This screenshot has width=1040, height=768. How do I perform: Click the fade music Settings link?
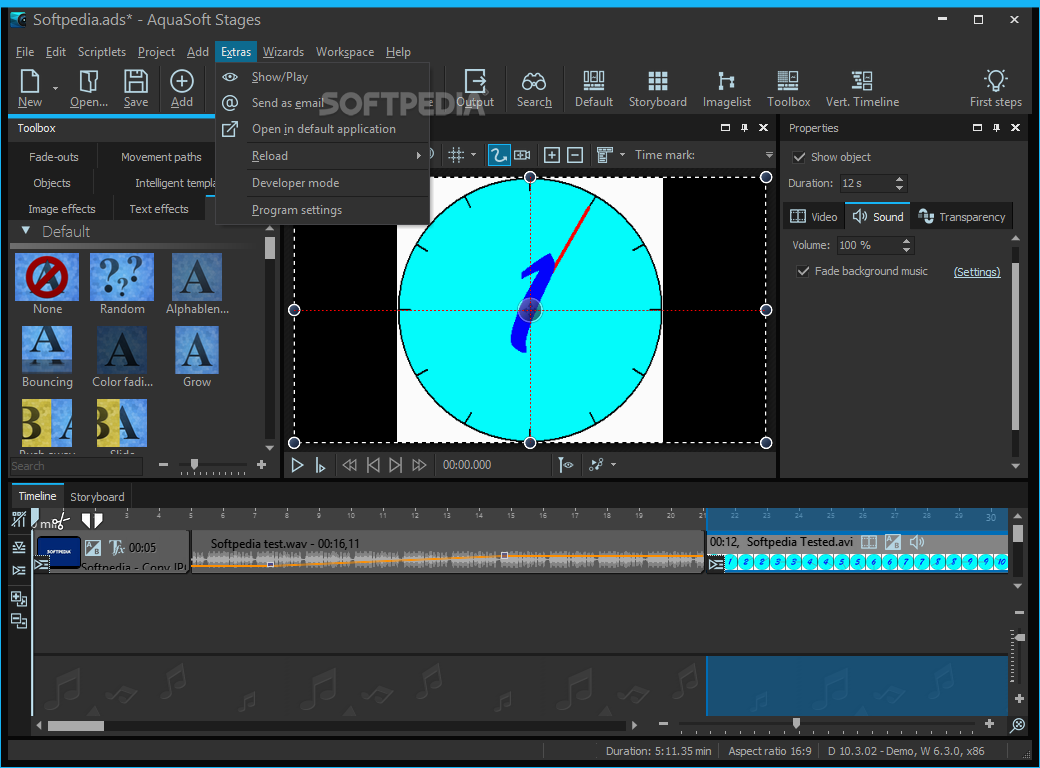pos(976,272)
